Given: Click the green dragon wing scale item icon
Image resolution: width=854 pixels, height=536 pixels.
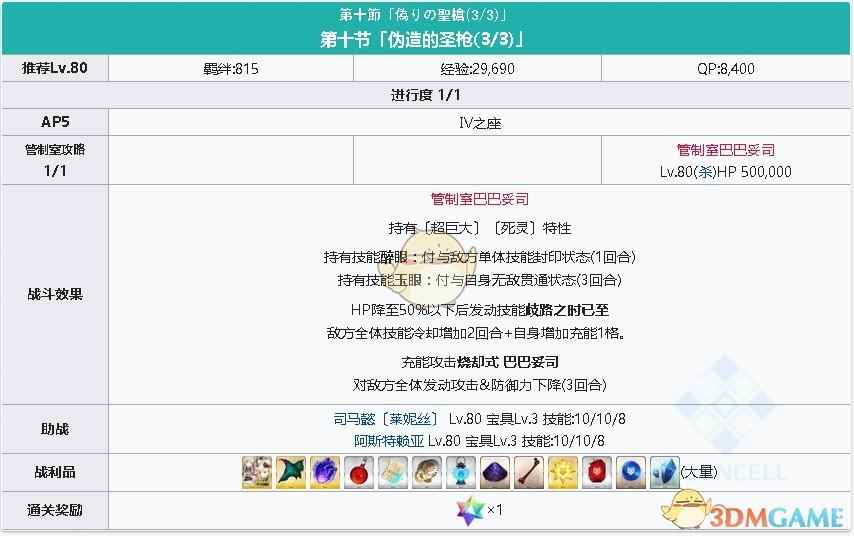Looking at the screenshot, I should point(291,472).
